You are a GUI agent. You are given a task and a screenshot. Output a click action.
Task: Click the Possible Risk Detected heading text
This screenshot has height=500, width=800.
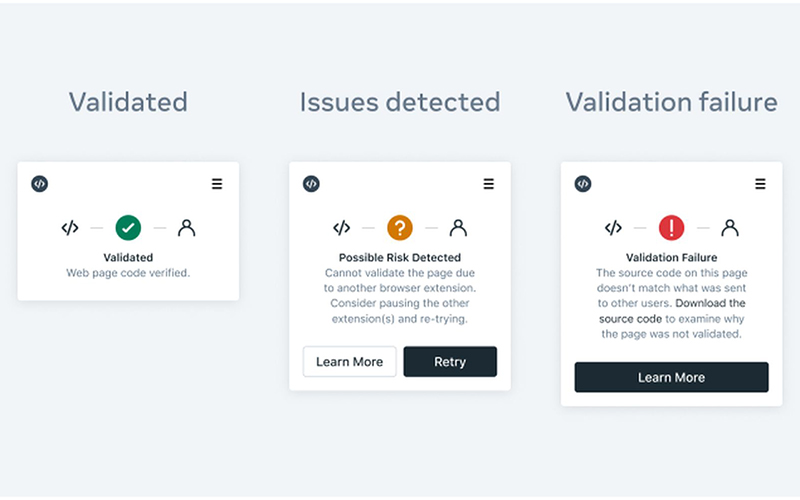(400, 258)
